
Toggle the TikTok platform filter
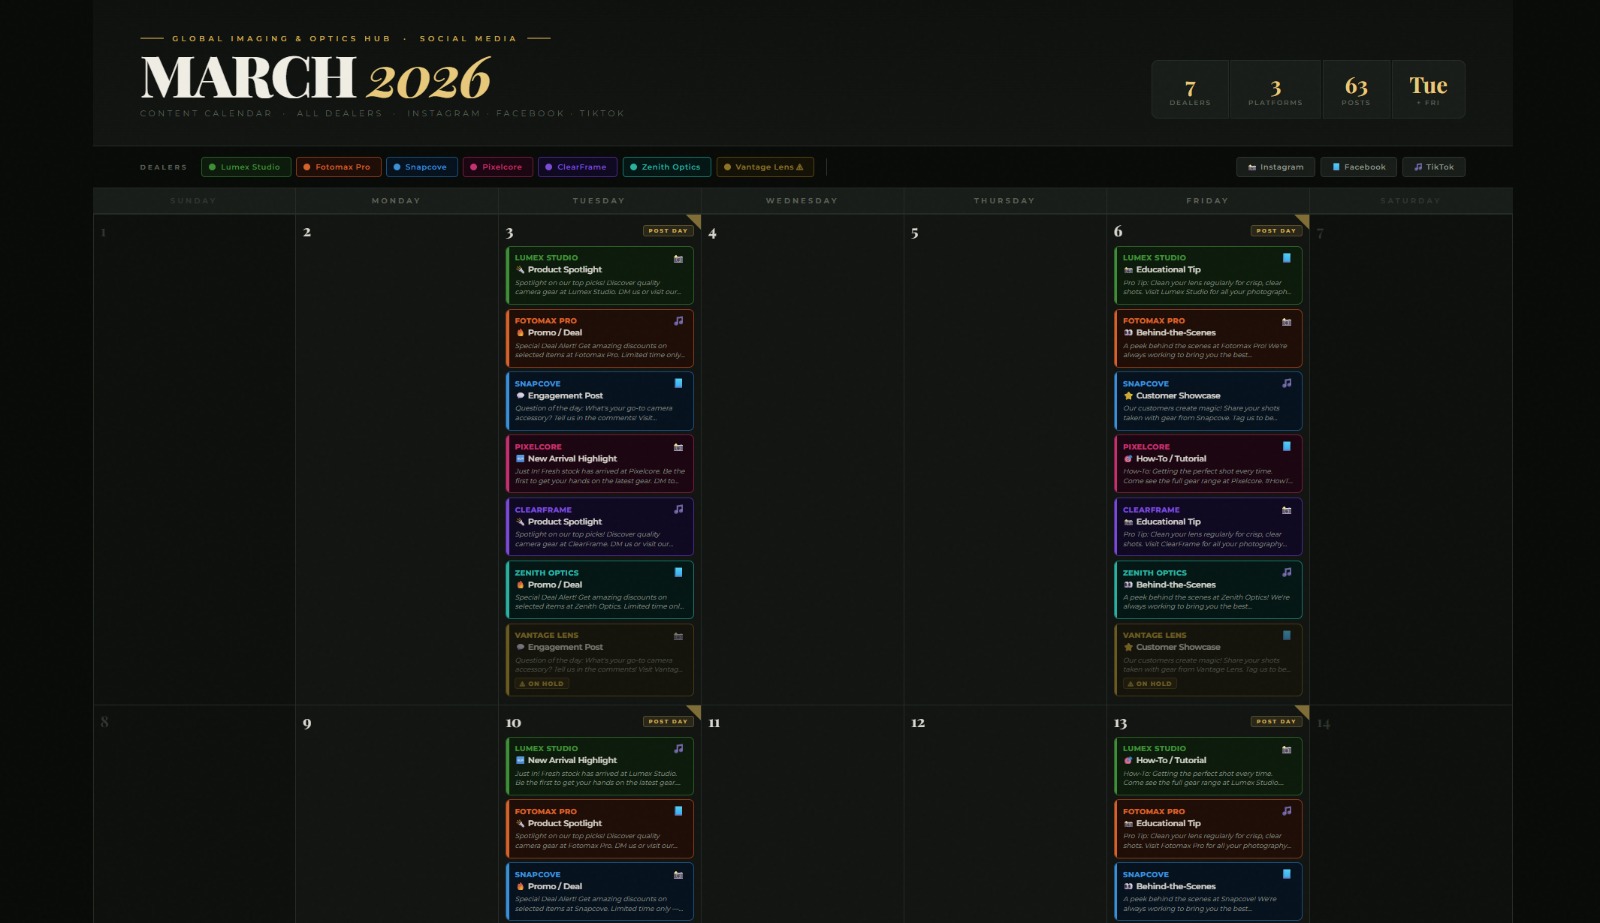1434,167
